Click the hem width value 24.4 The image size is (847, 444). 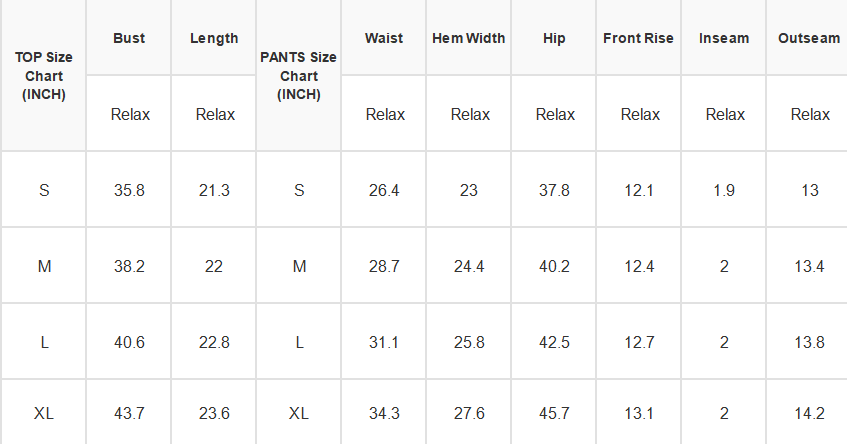tap(469, 266)
